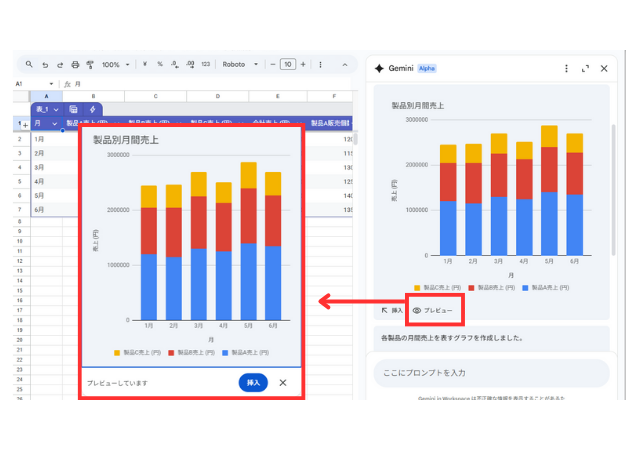639x451 pixels.
Task: Click the redo arrow icon
Action: tap(60, 64)
